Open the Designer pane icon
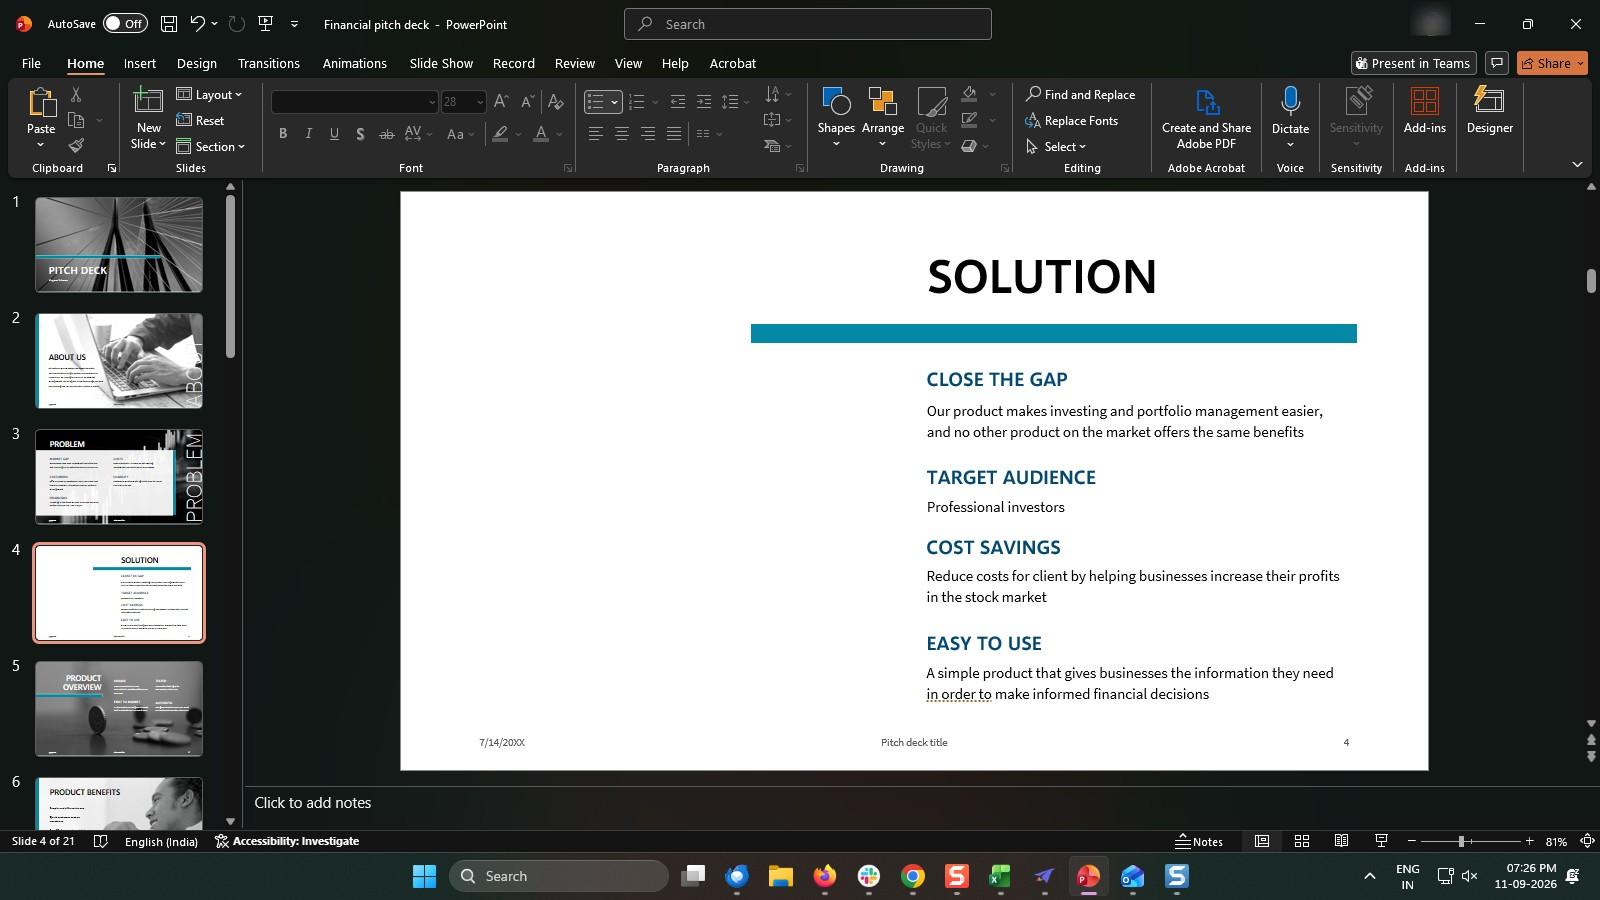This screenshot has width=1600, height=900. pyautogui.click(x=1489, y=100)
